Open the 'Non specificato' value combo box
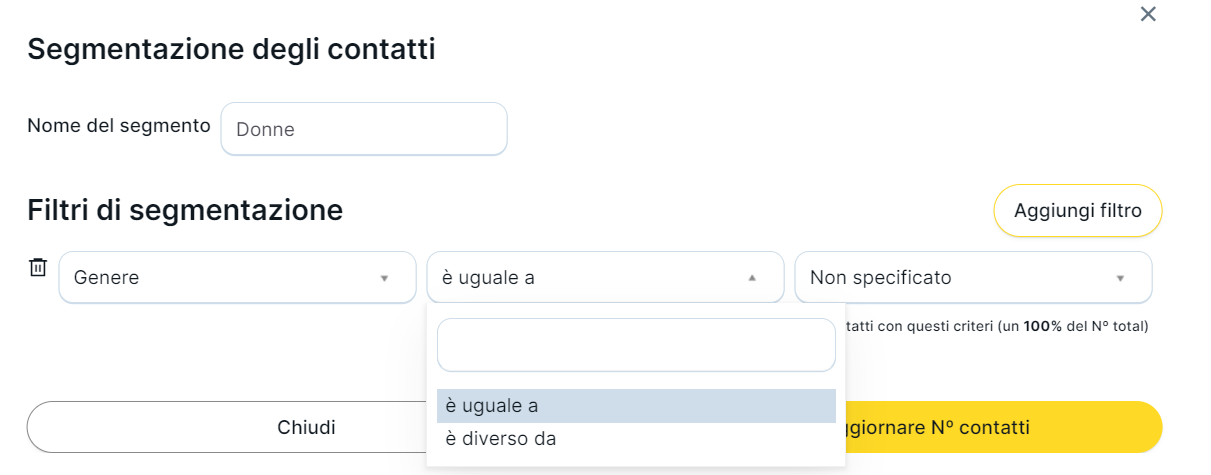Screen dimensions: 1211x475 (x=960, y=278)
